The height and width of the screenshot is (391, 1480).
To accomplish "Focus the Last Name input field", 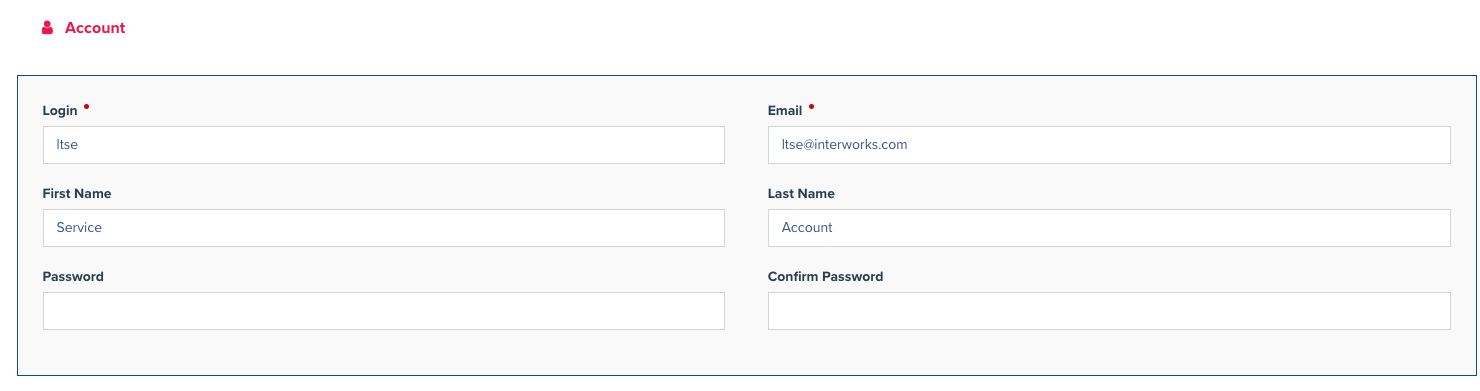I will click(x=1109, y=228).
